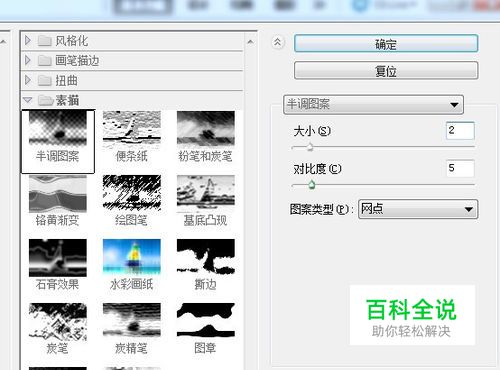
Task: Expand the 风格化 filter folder
Action: (x=28, y=41)
